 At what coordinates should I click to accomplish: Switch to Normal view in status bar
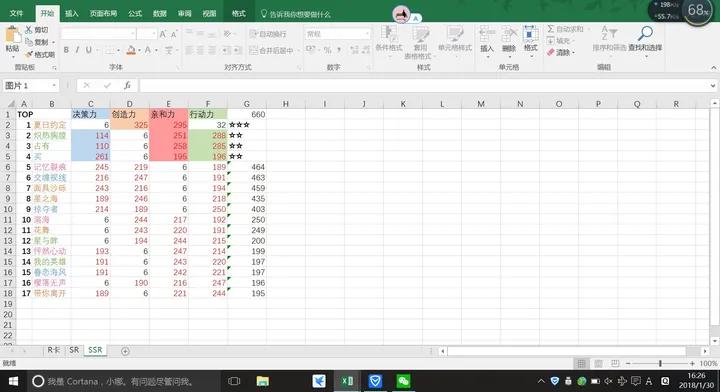581,364
